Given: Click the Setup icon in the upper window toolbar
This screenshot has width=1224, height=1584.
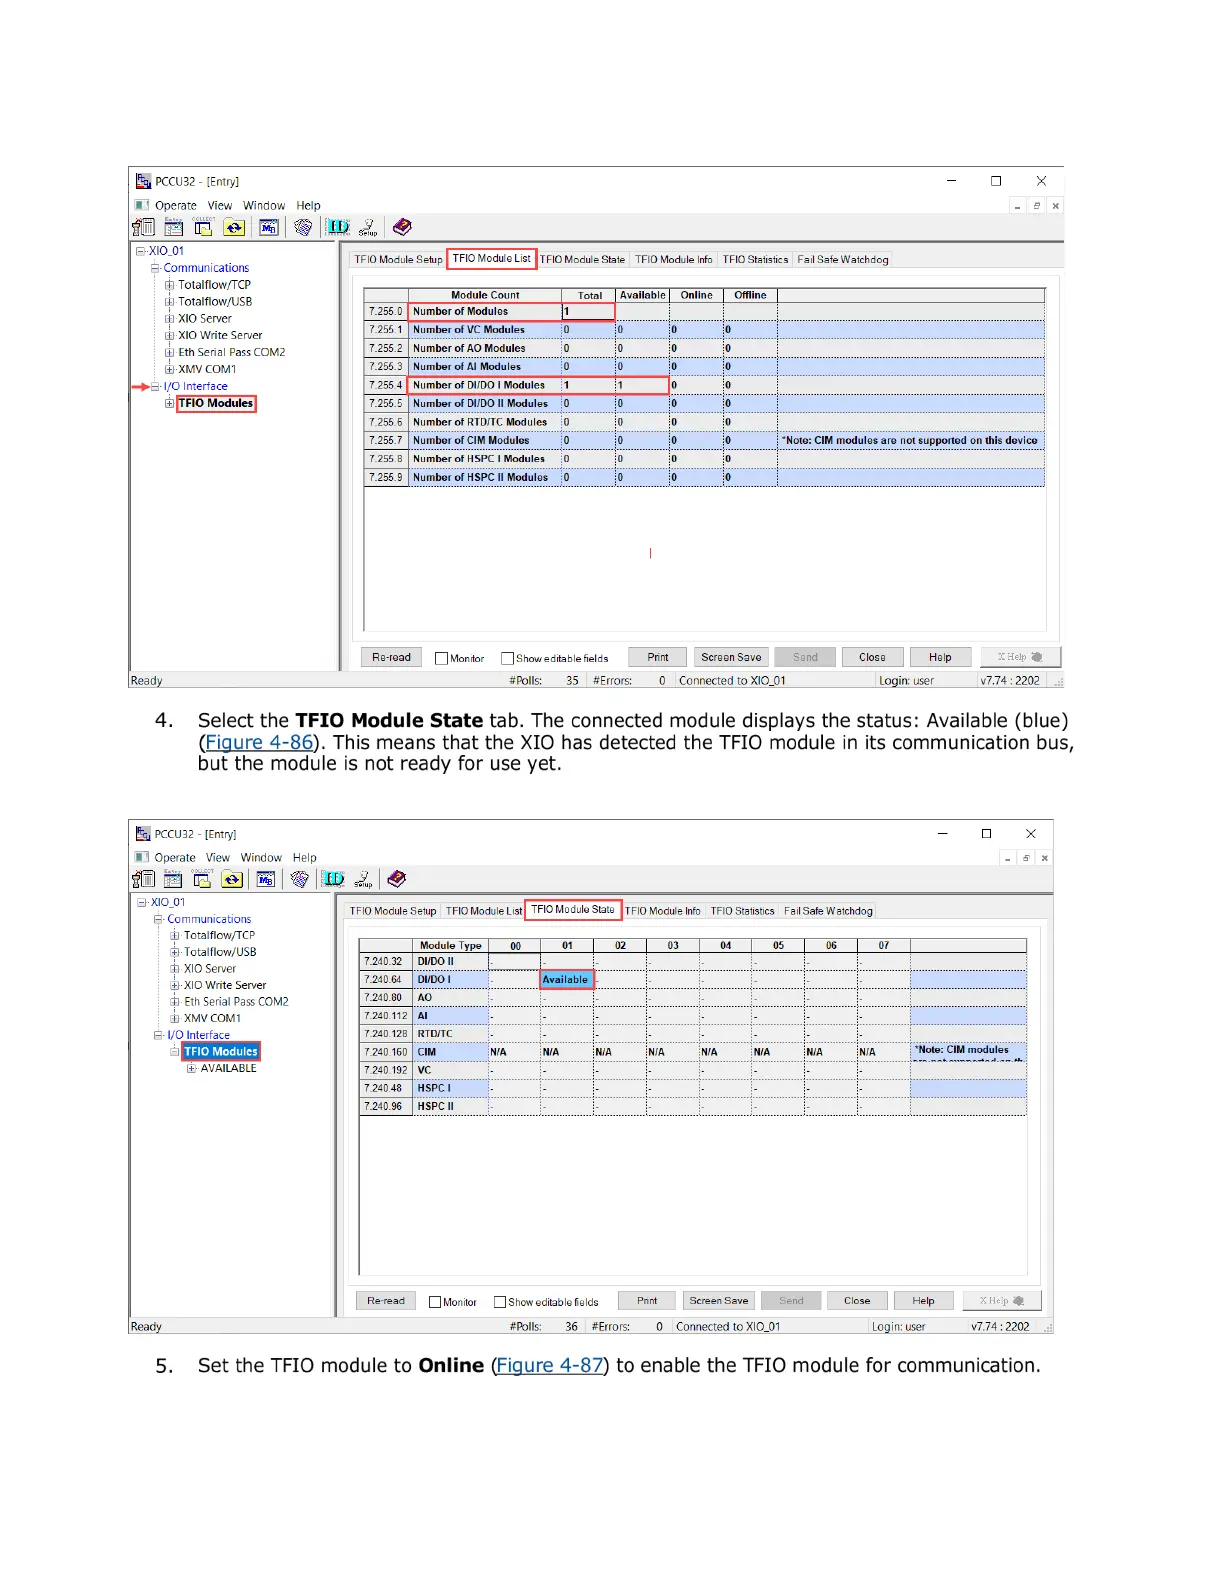Looking at the screenshot, I should (x=368, y=228).
